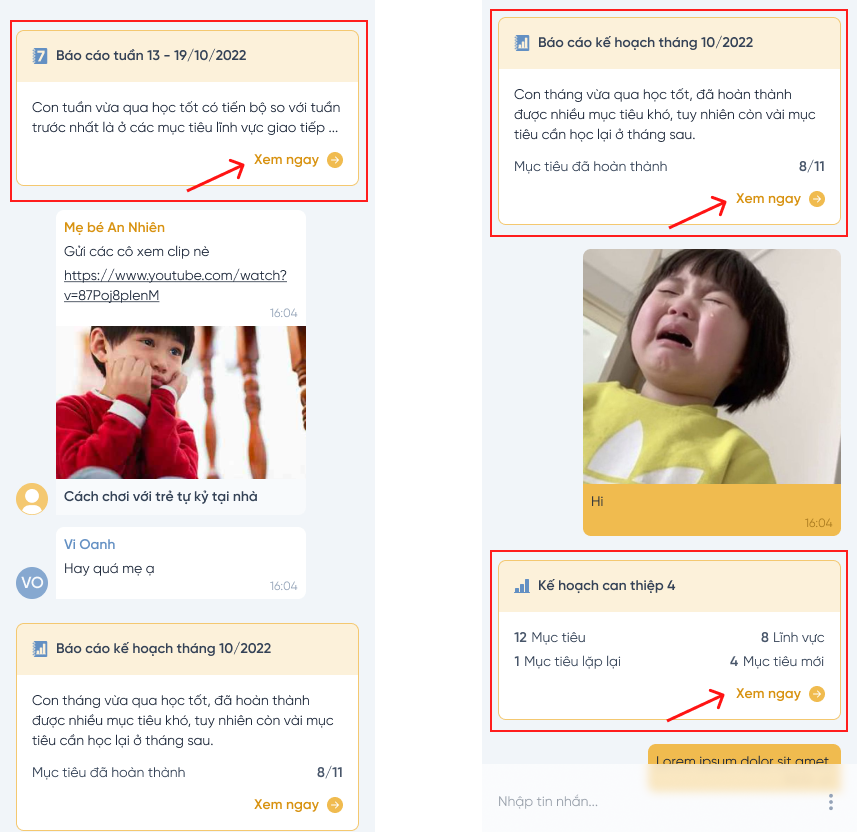
Task: Click the chart icon beside Kế hoạch can thiệp 4
Action: tap(522, 586)
